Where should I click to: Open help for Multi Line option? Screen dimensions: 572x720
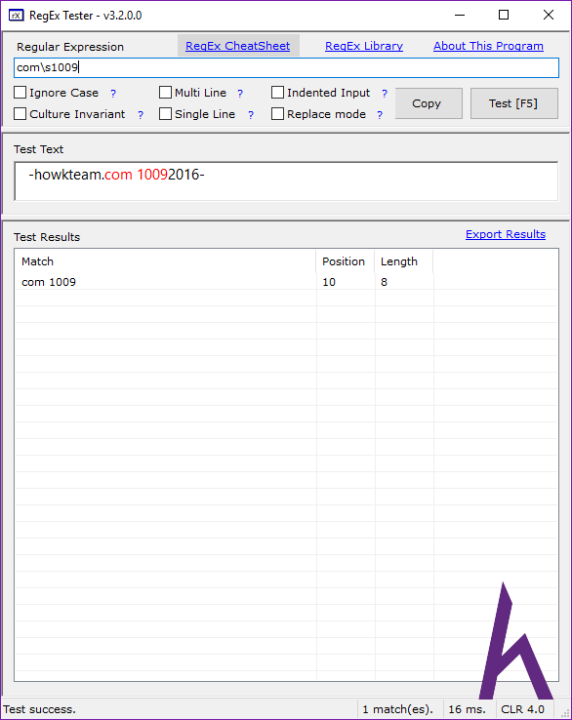pos(240,94)
